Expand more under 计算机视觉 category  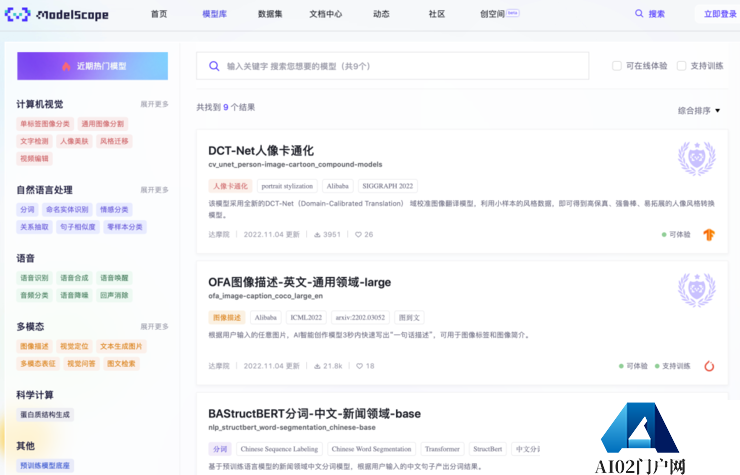pos(154,104)
